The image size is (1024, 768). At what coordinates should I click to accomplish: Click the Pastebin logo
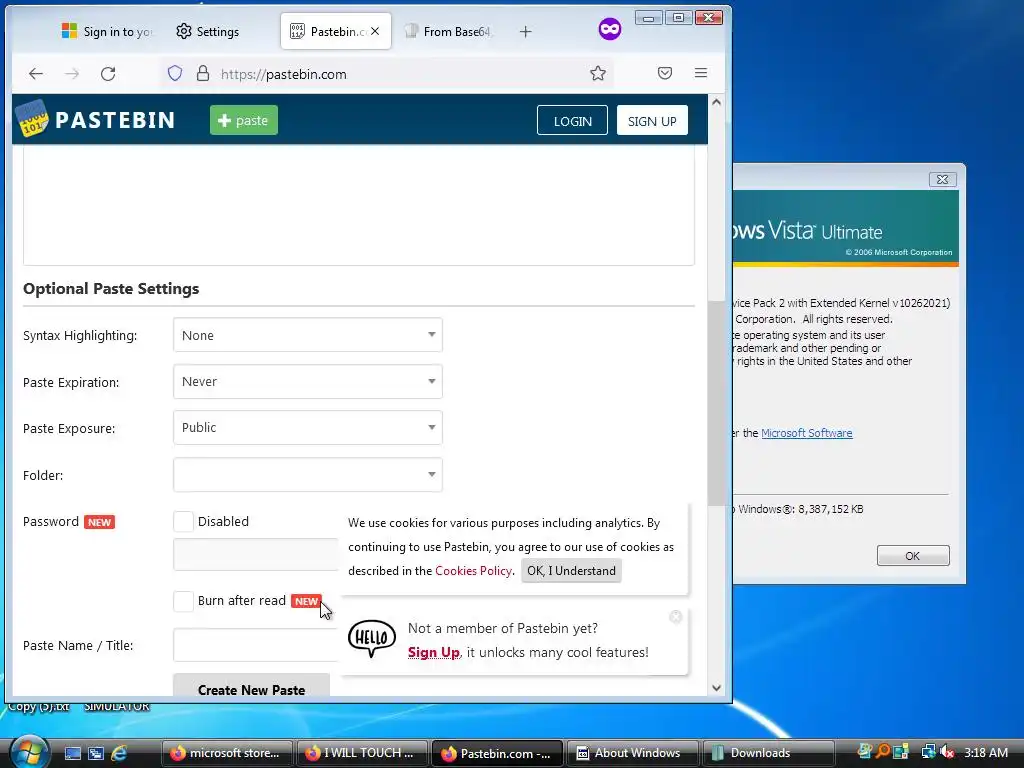click(x=96, y=119)
